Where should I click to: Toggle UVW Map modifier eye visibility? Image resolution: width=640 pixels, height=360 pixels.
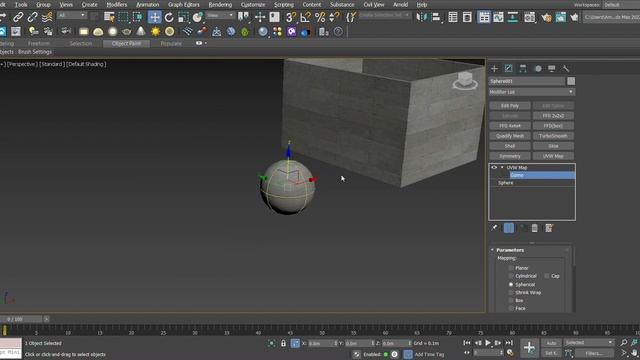(x=494, y=167)
